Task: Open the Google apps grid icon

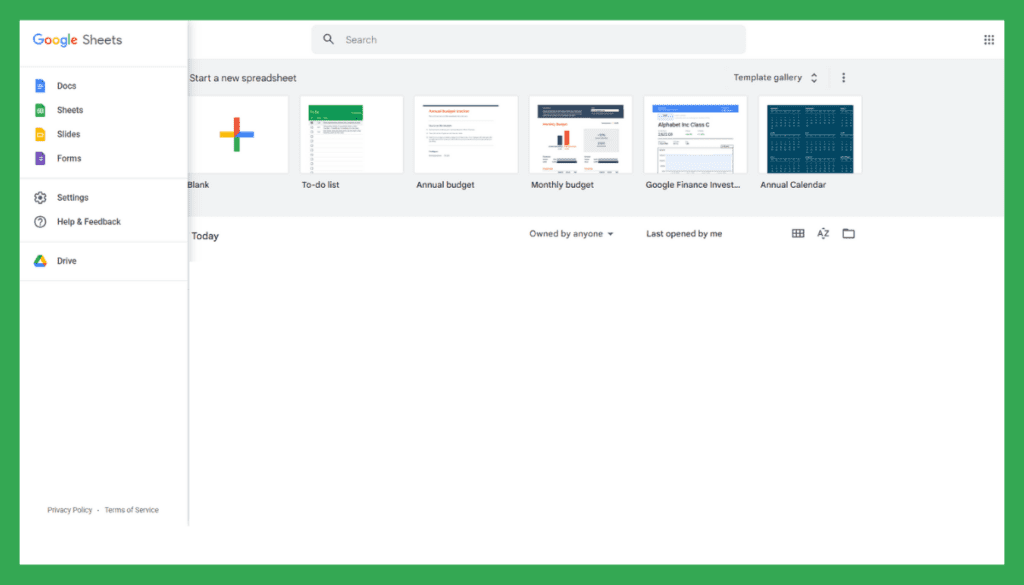Action: [x=989, y=40]
